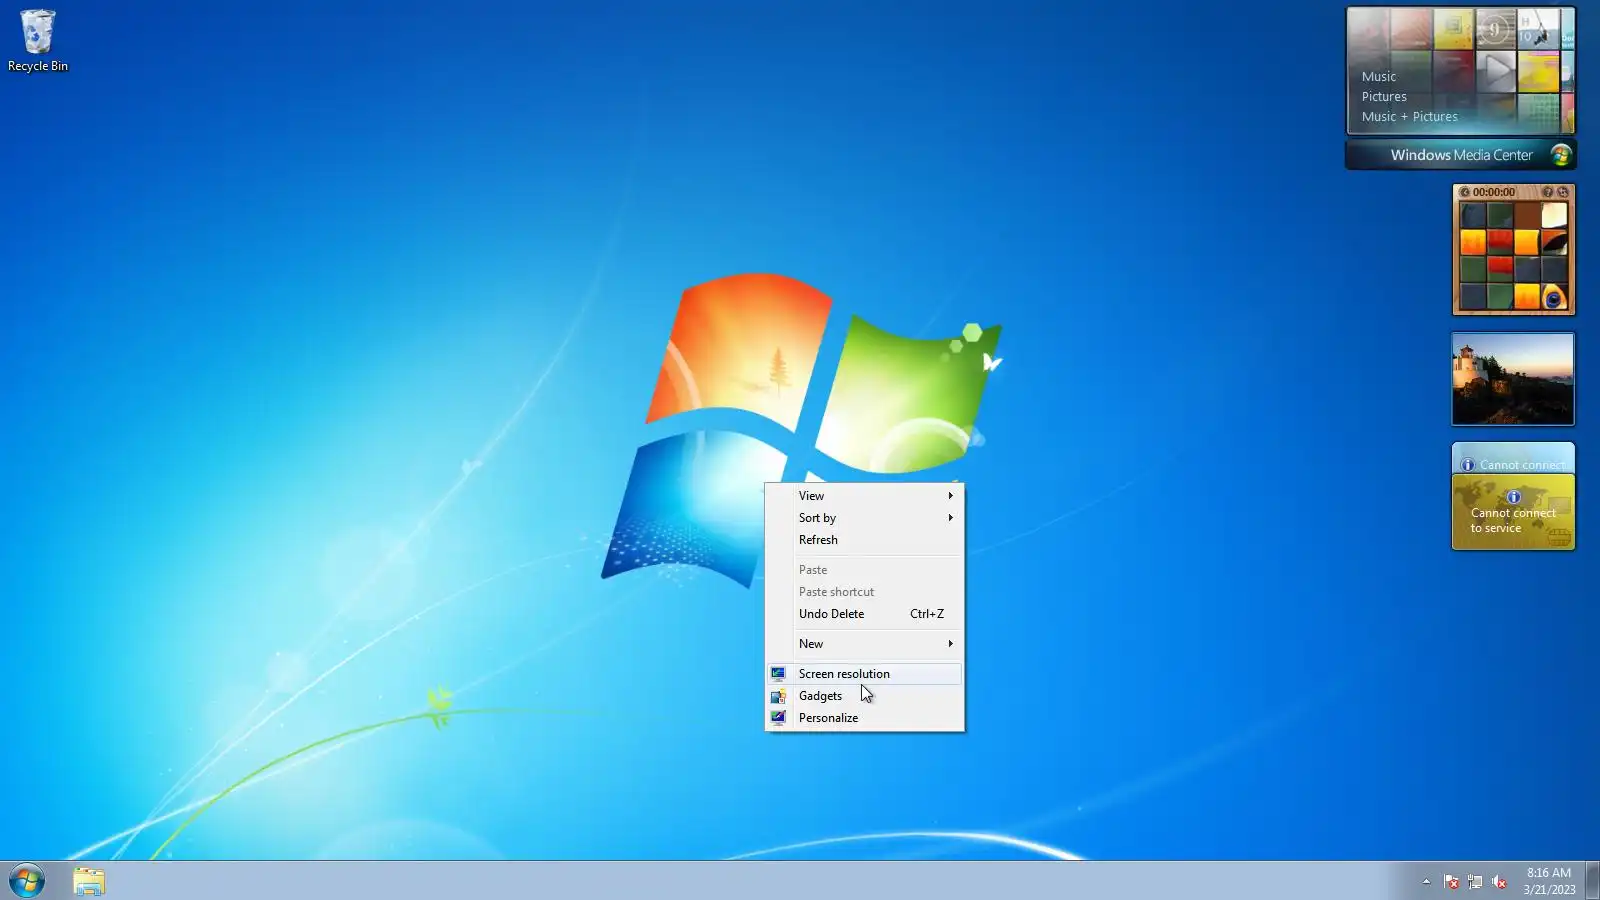
Task: Show the puzzle picture with question-mark icon
Action: point(1548,192)
